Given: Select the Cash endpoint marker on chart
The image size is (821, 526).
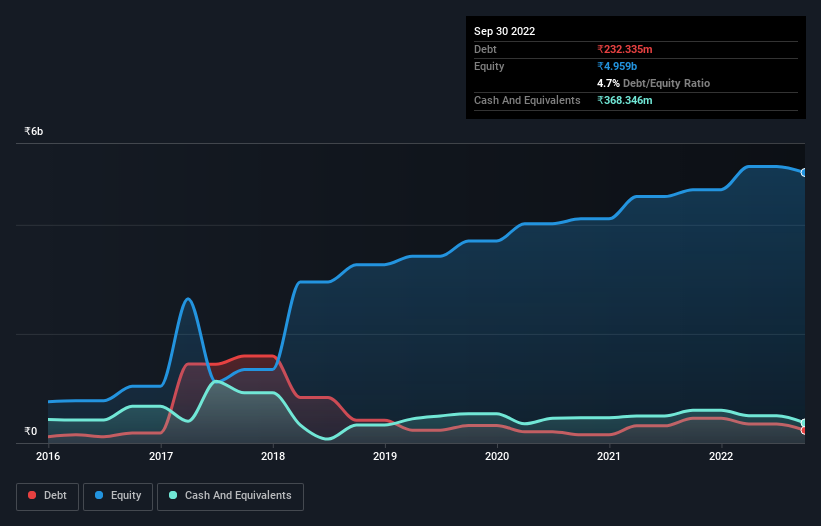Looking at the screenshot, I should click(804, 422).
